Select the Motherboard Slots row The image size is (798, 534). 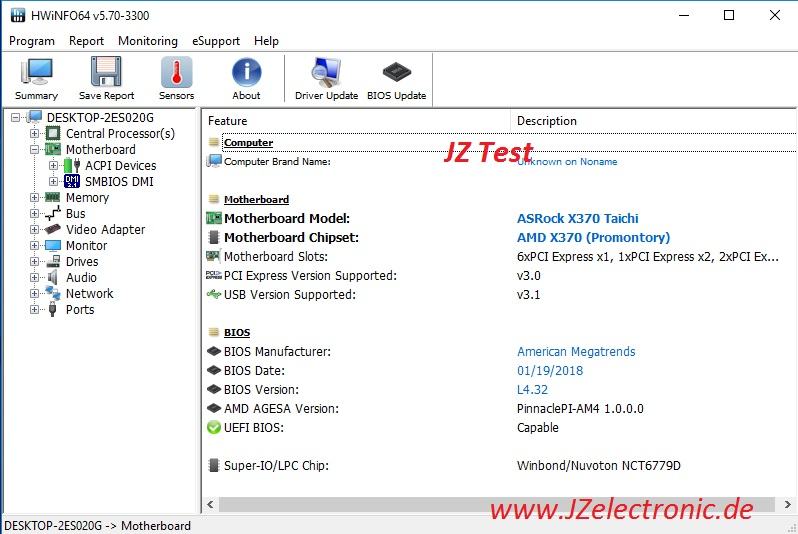pyautogui.click(x=500, y=257)
